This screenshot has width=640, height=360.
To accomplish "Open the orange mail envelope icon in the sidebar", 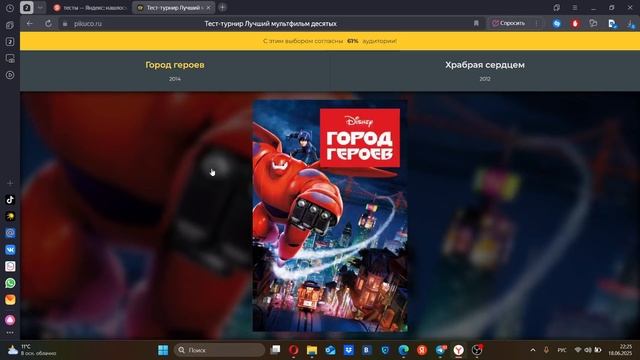I will (10, 300).
